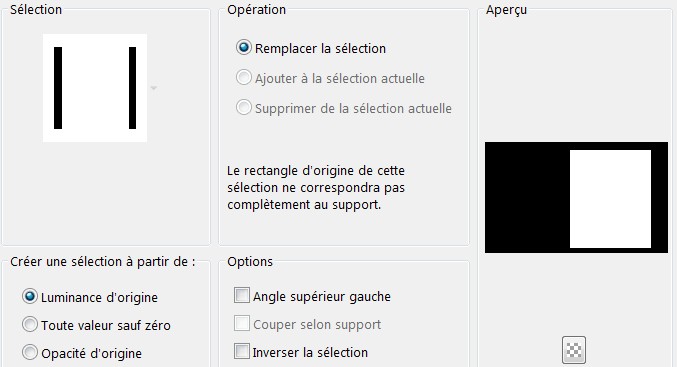Click the Opération group heading

click(x=256, y=9)
